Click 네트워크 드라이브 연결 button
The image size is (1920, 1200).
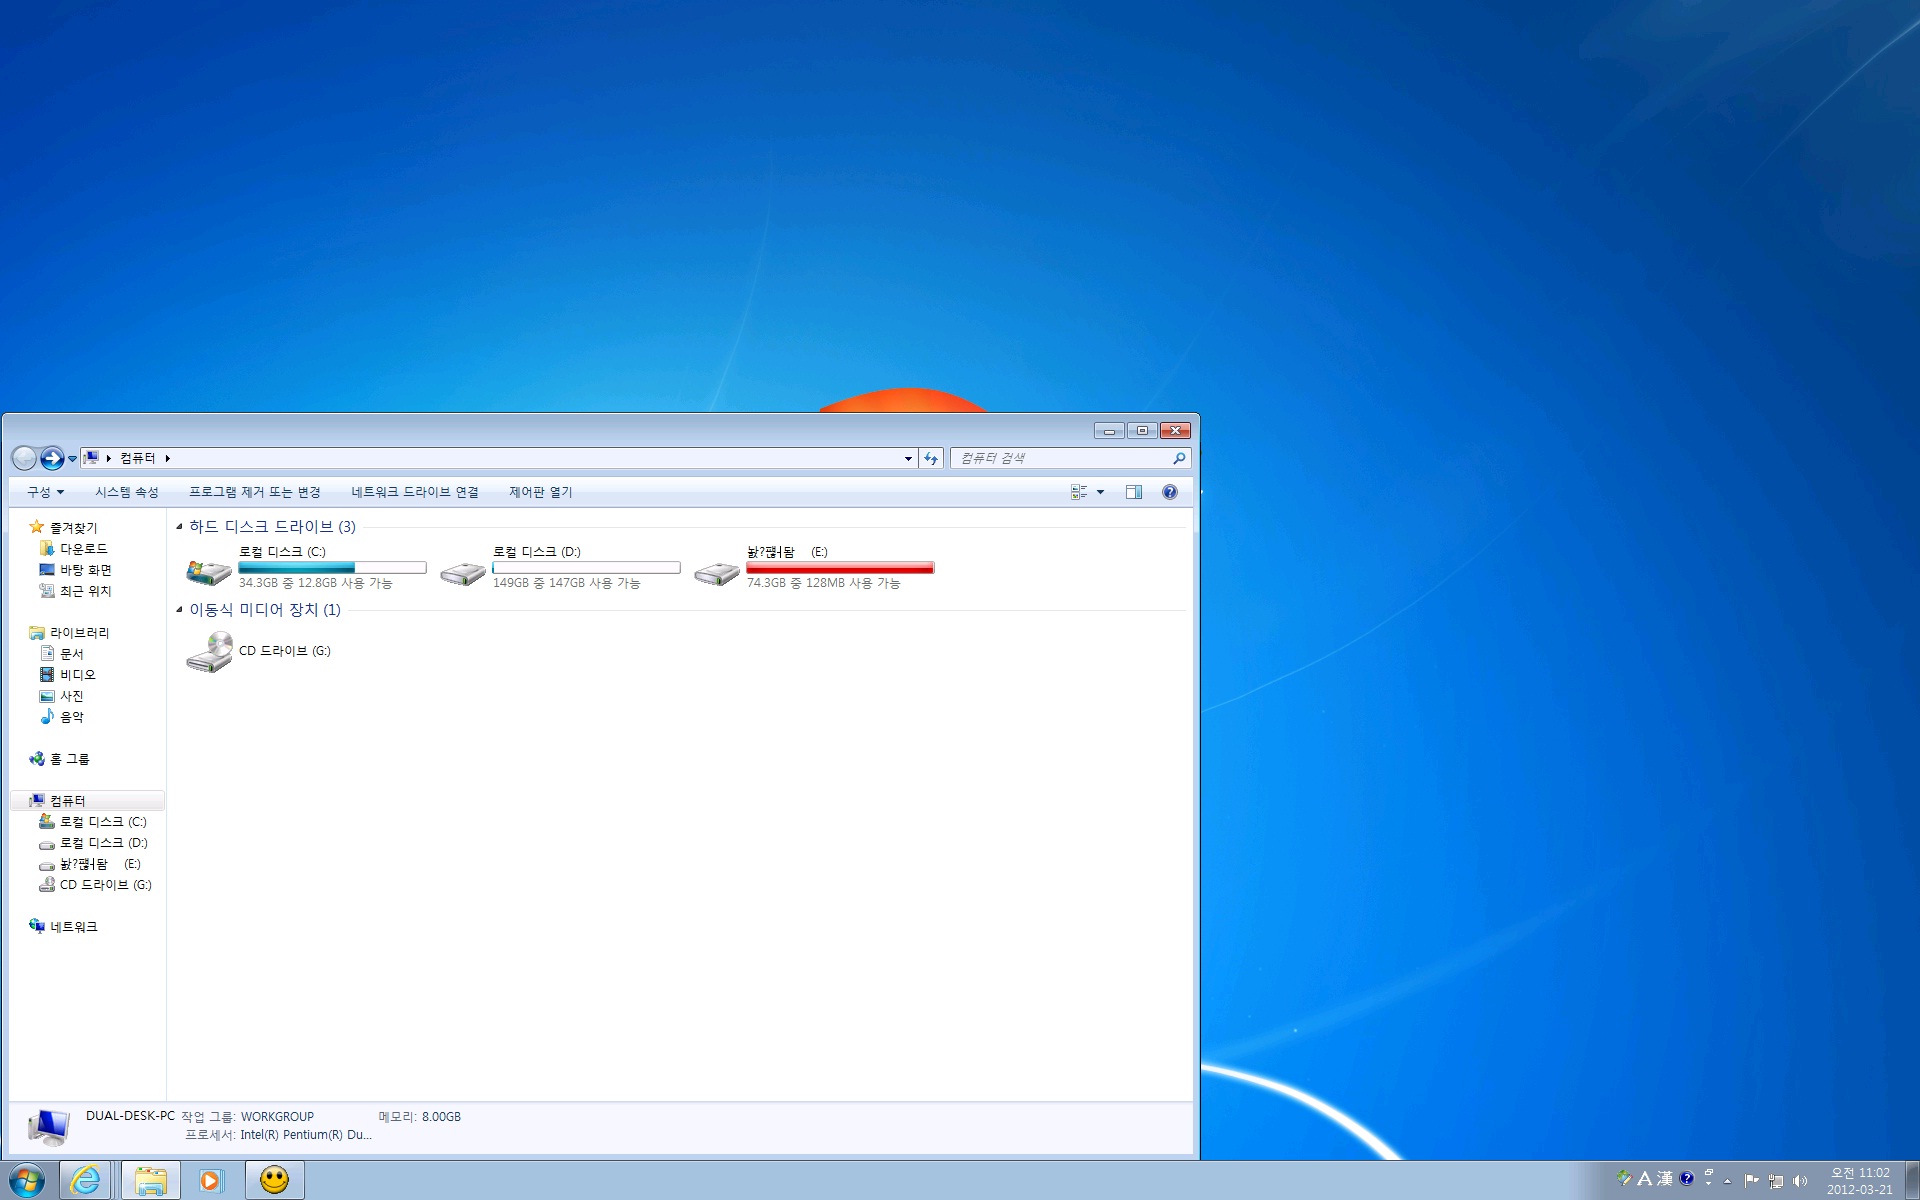[415, 491]
